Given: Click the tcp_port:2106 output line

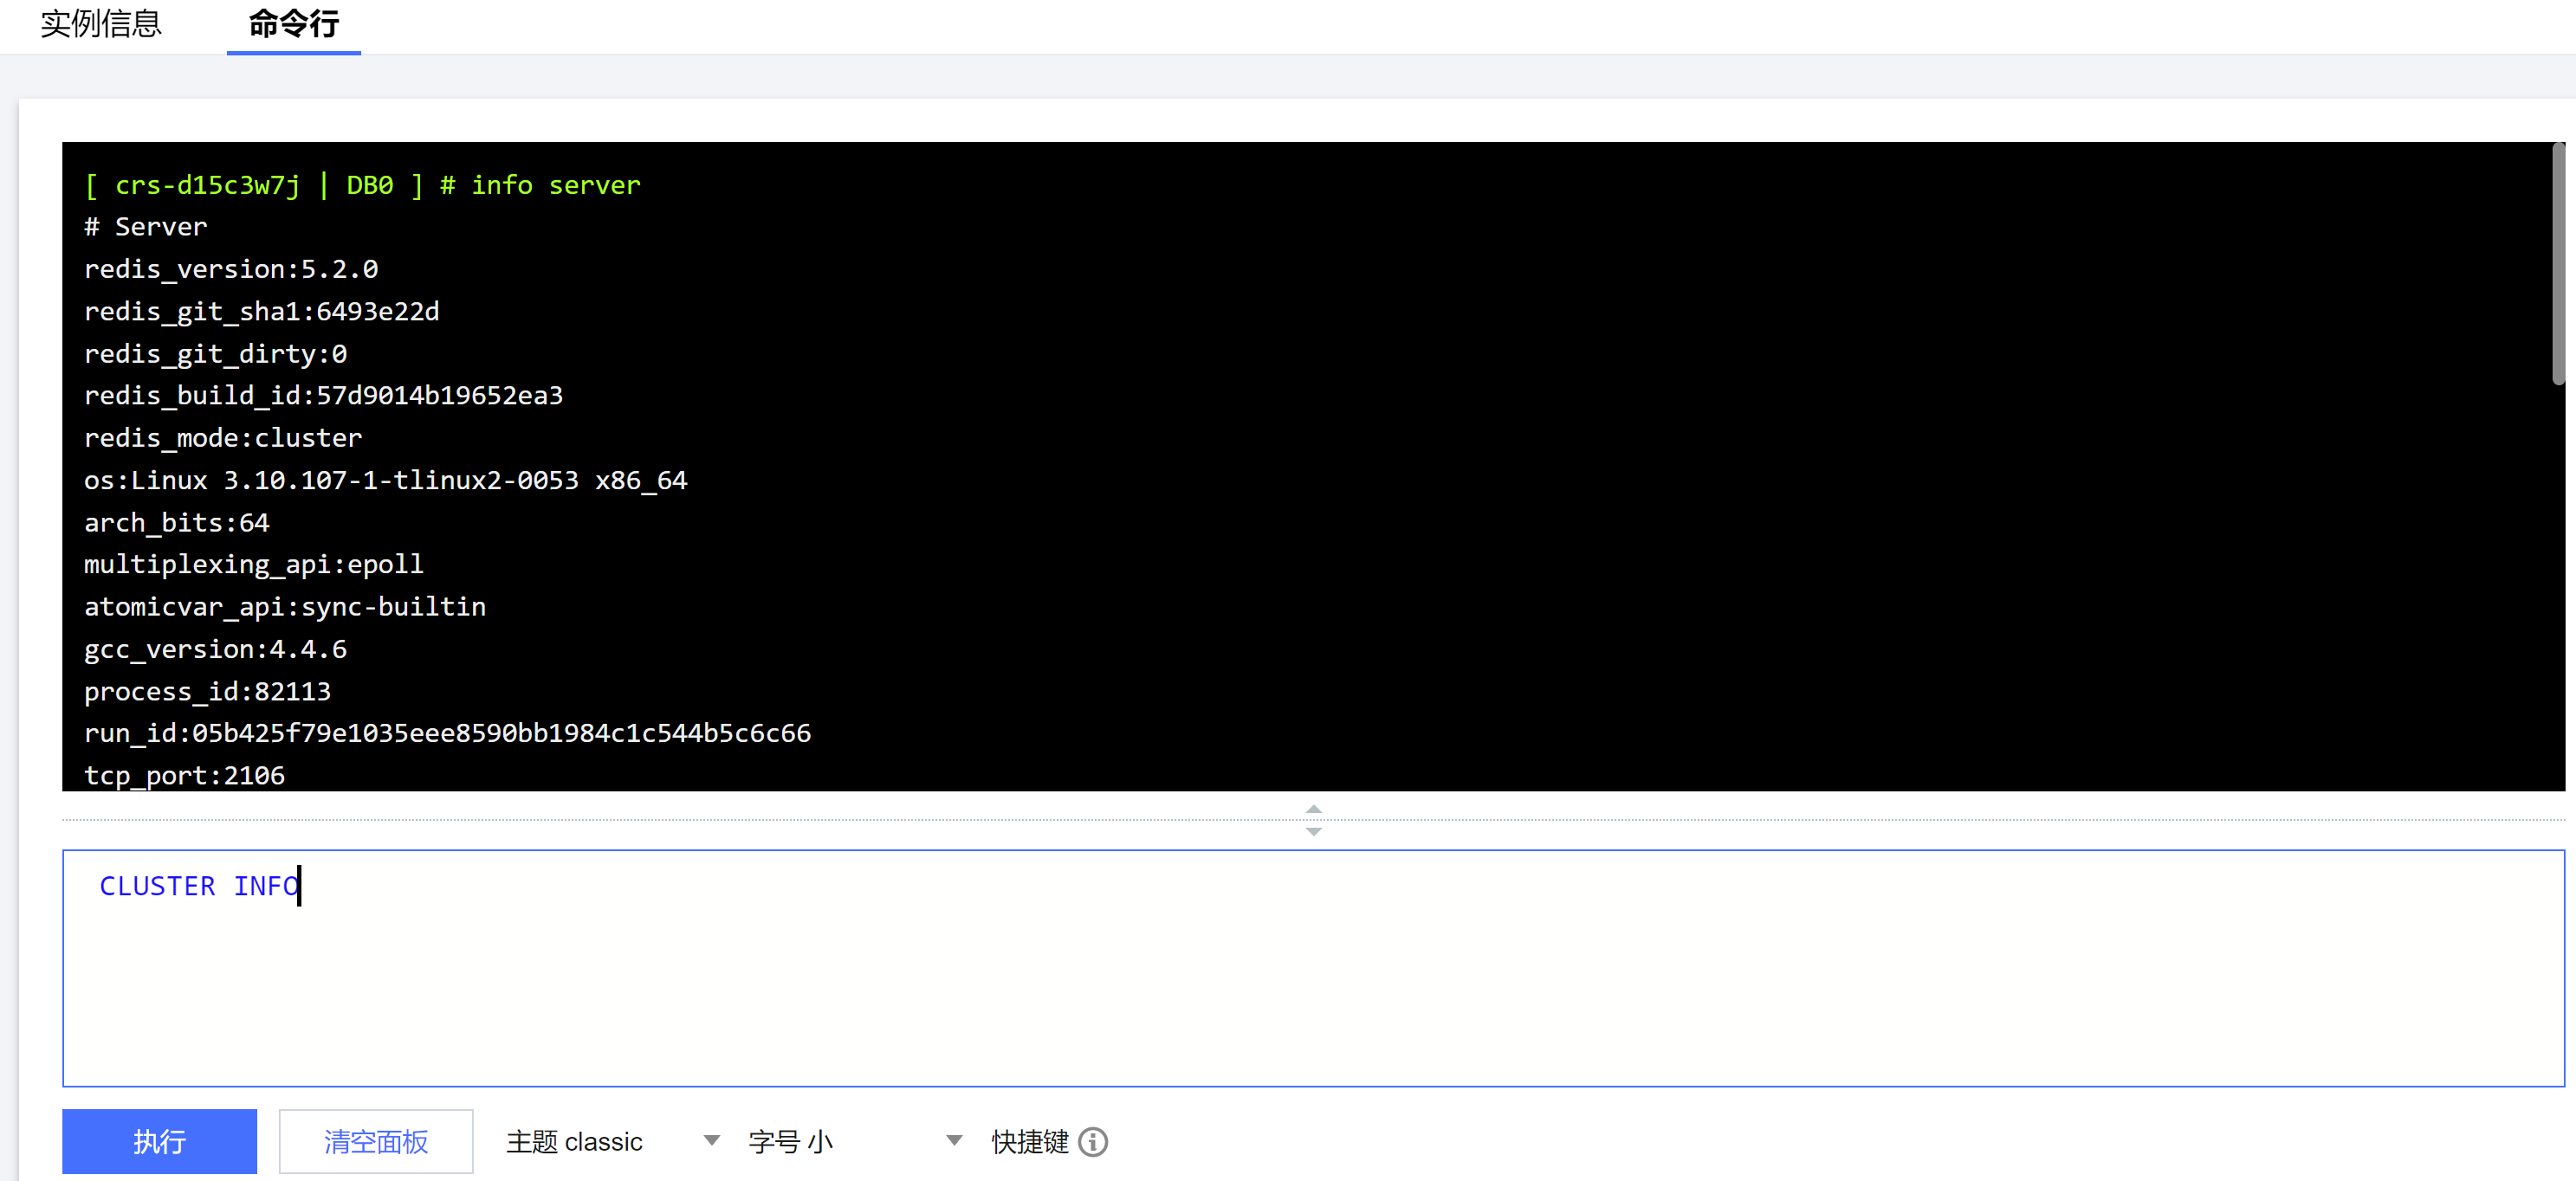Looking at the screenshot, I should click(184, 775).
